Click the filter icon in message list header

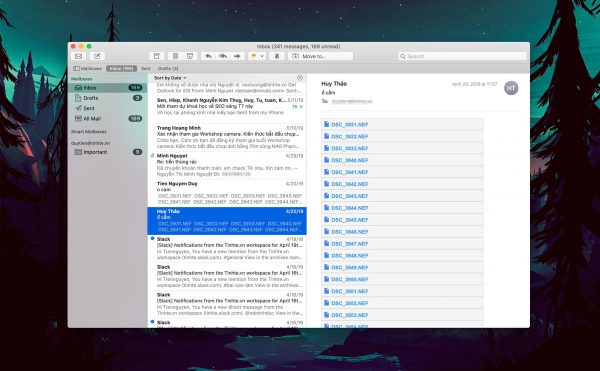[300, 78]
